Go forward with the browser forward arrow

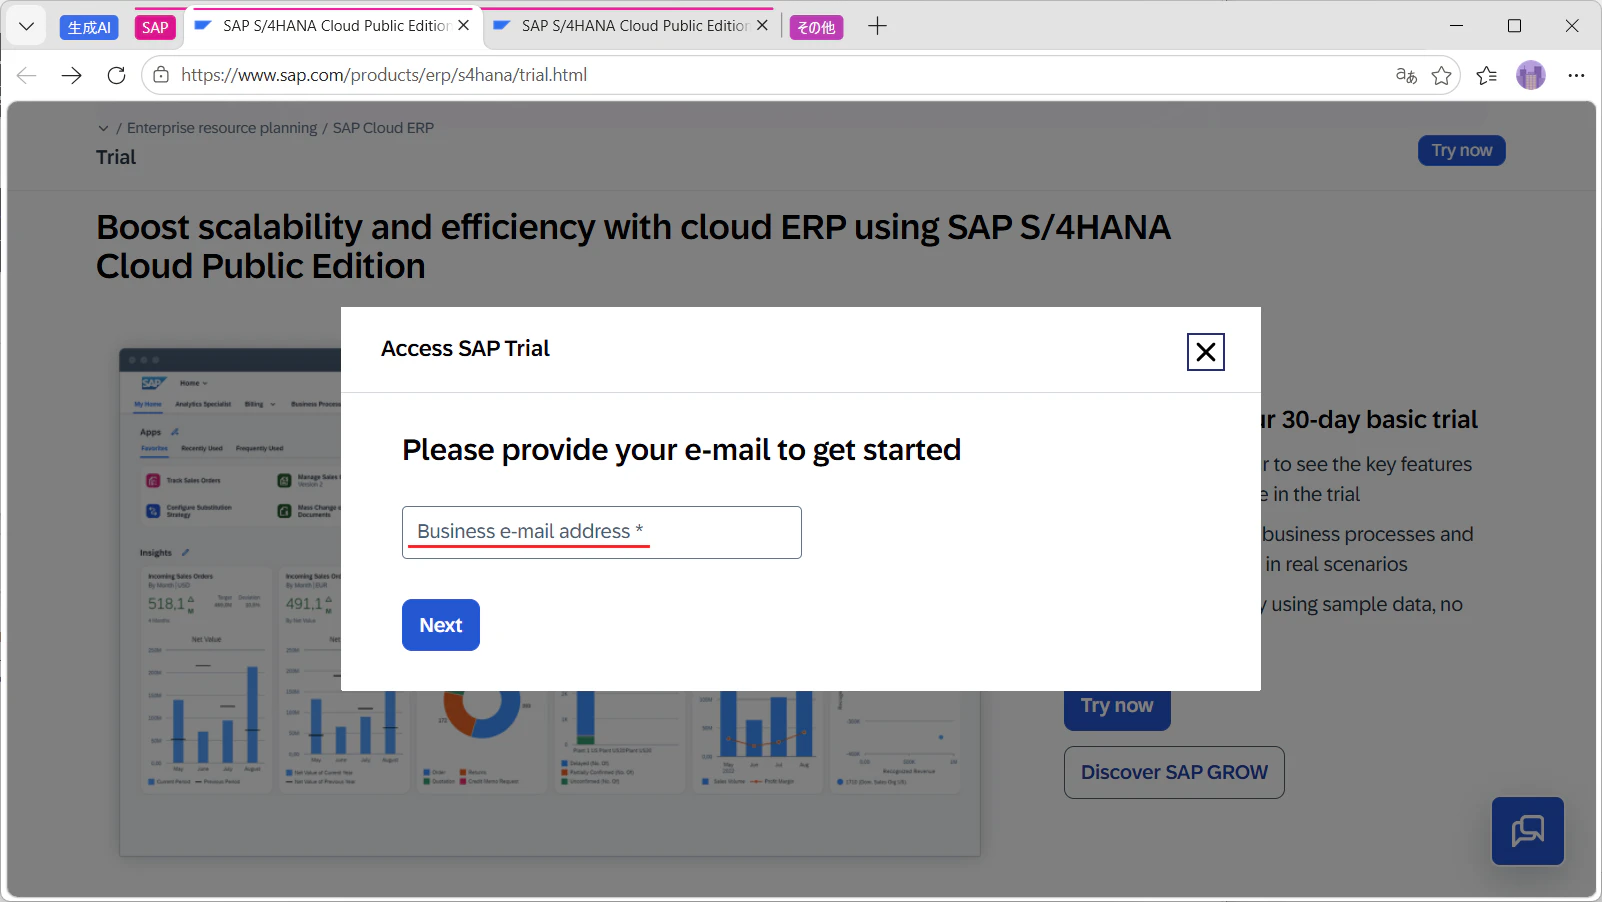[71, 75]
